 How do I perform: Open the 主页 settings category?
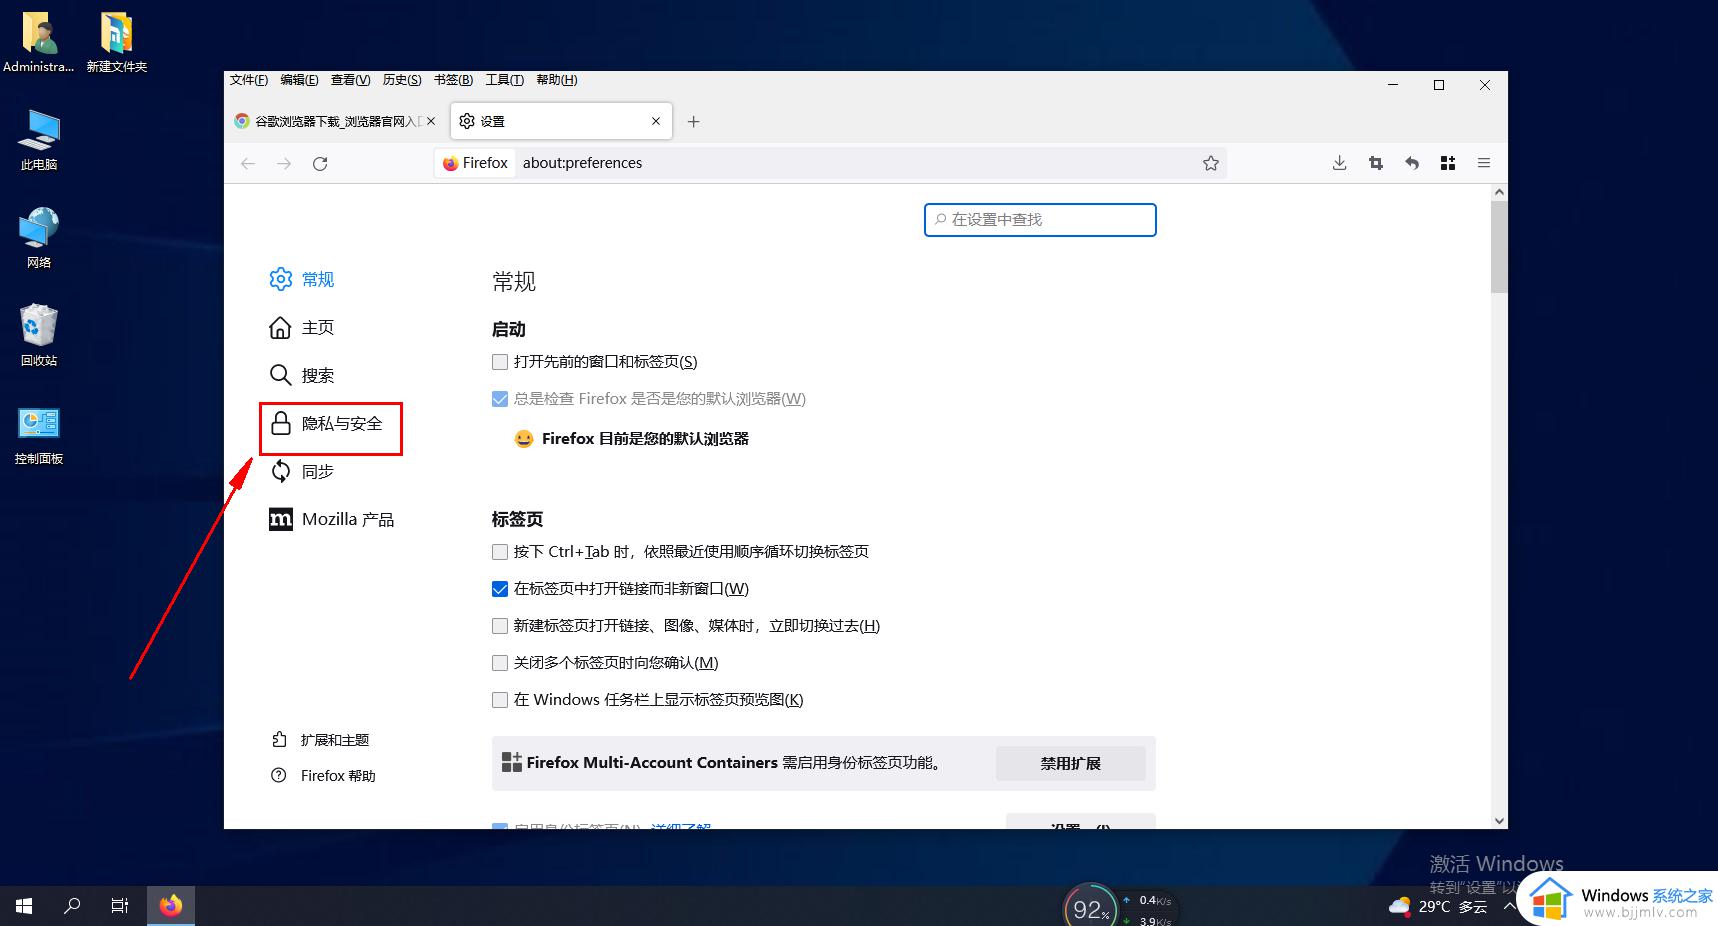[x=302, y=327]
